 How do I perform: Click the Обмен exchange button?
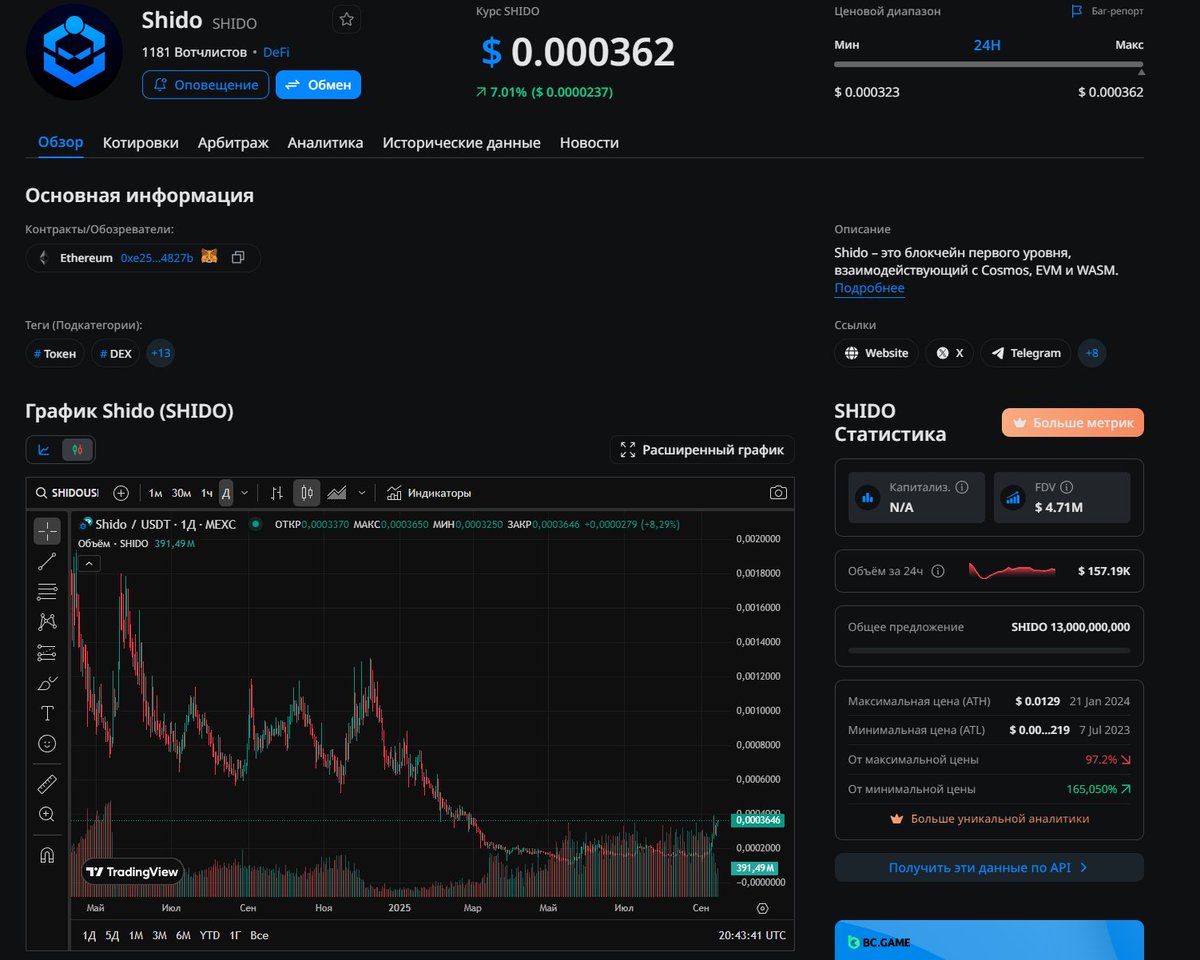coord(318,85)
